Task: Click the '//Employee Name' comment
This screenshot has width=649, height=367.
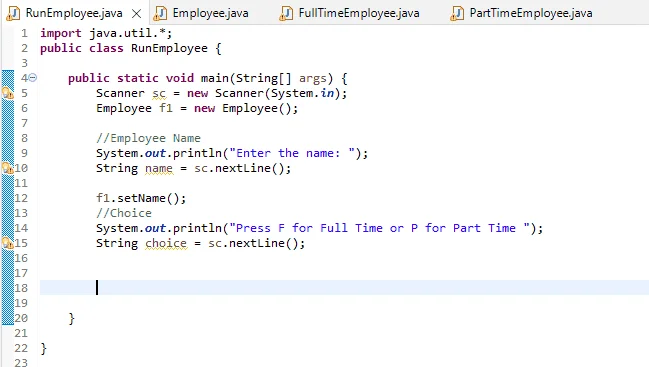Action: (148, 138)
